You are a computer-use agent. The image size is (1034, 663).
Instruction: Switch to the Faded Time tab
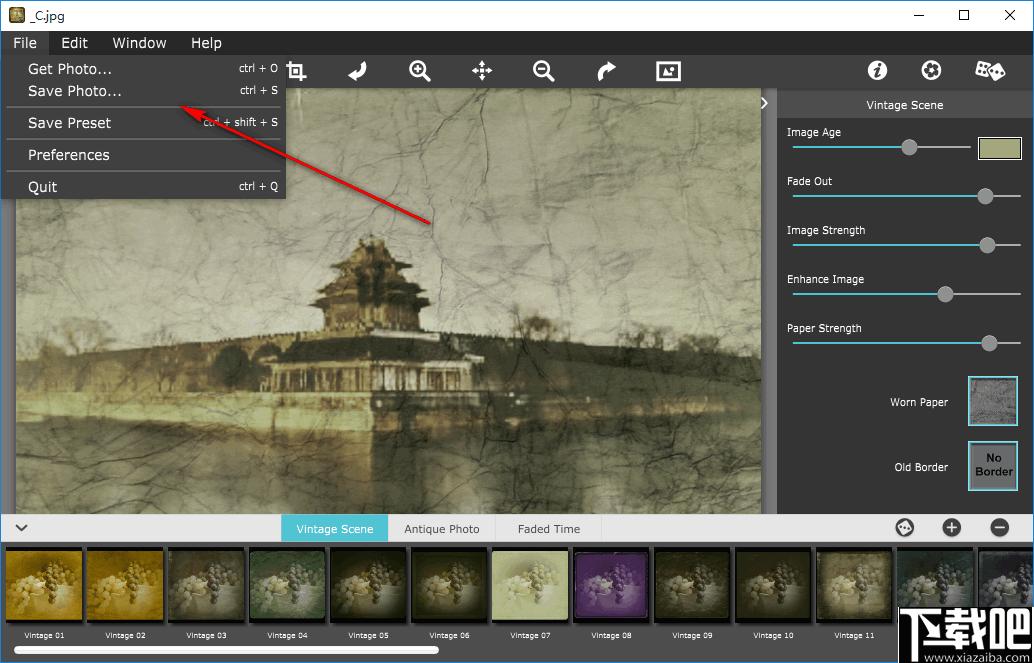pos(549,528)
